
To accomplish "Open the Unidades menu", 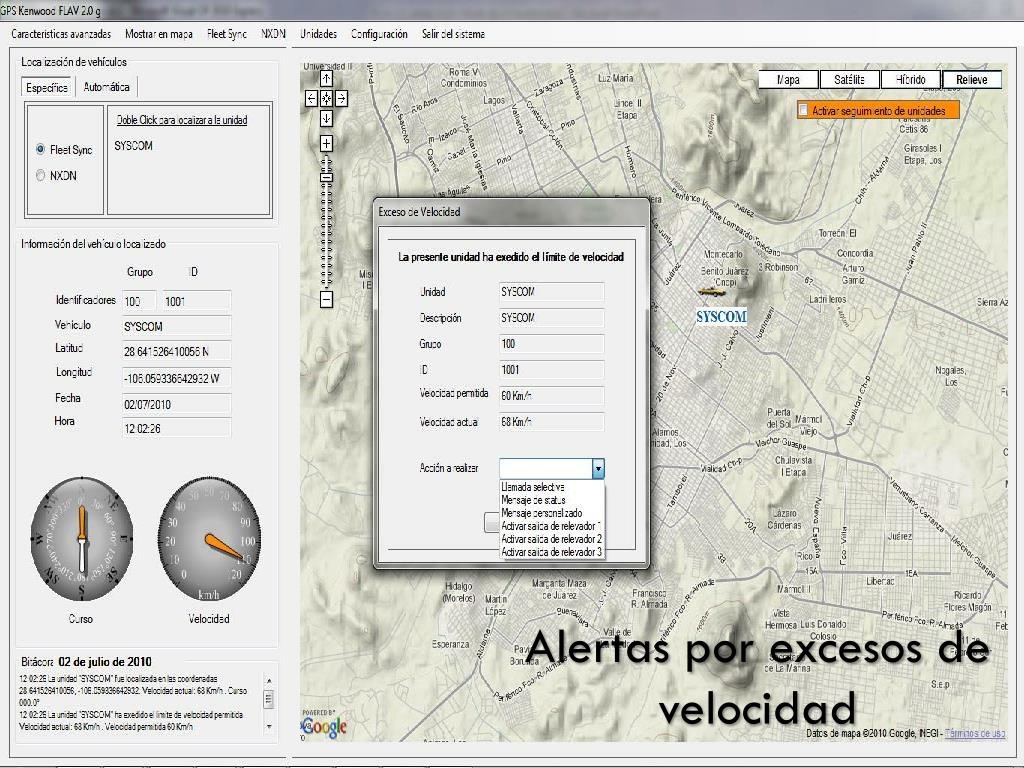I will pos(319,34).
